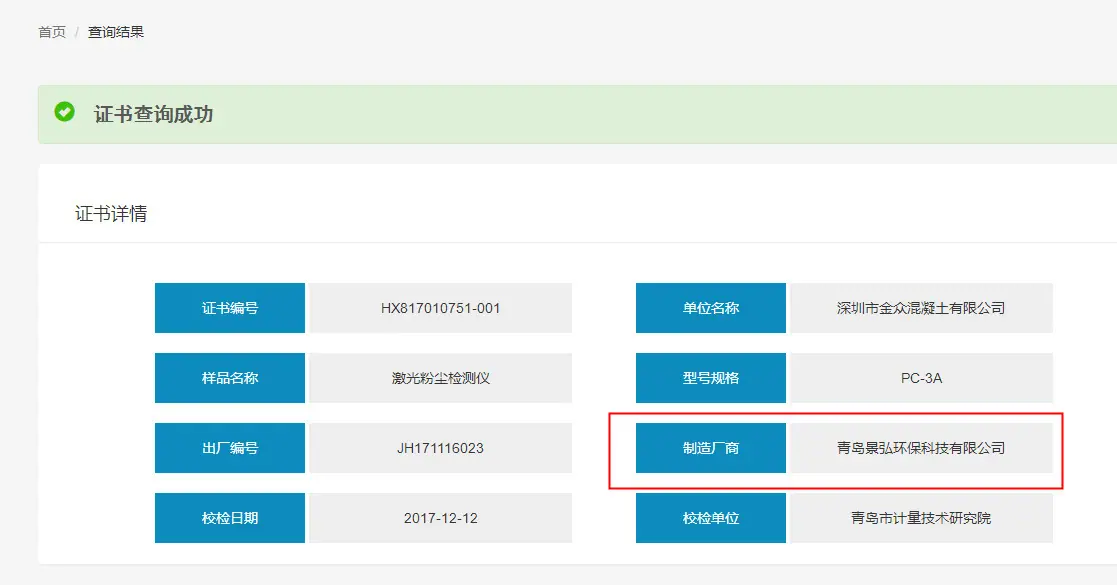Screen dimensions: 1117x585
Task: Click the 样品名称 label cell
Action: click(x=229, y=378)
